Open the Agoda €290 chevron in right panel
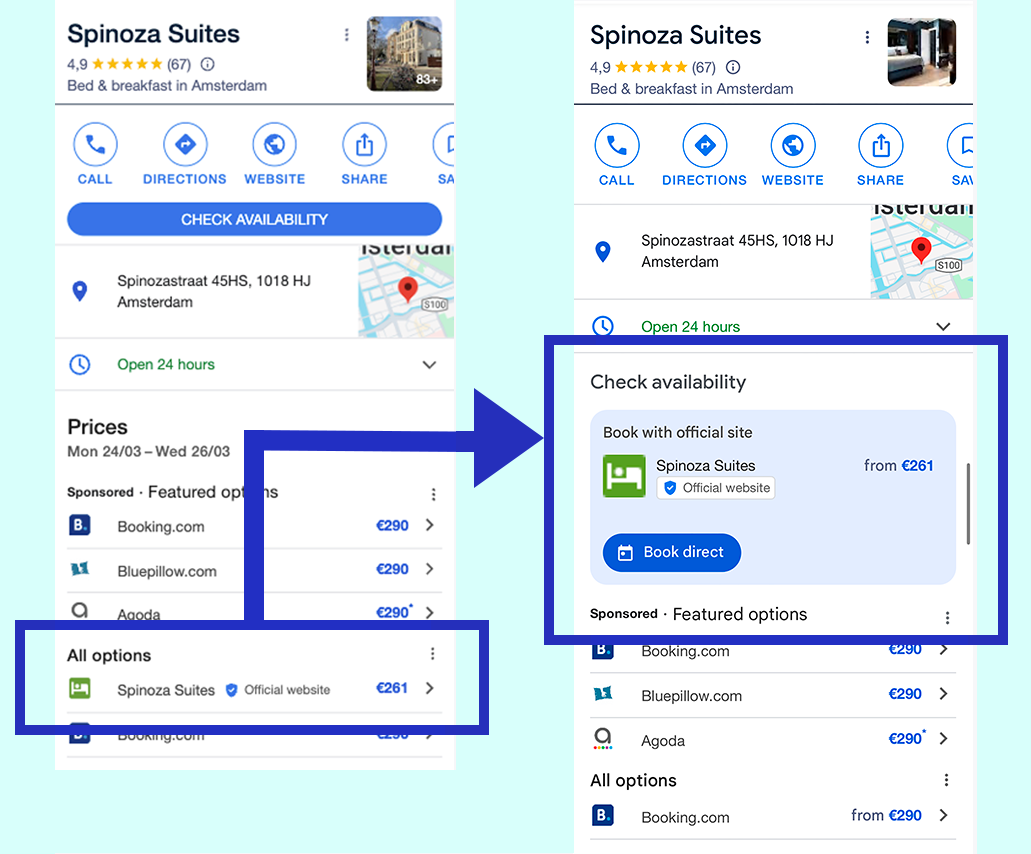The height and width of the screenshot is (854, 1031). click(943, 739)
